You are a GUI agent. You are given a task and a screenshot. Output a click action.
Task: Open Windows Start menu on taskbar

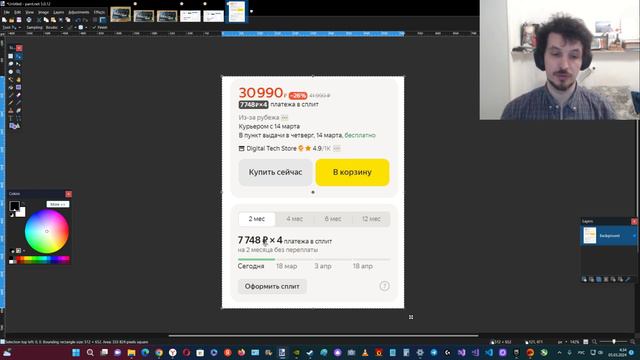76,353
